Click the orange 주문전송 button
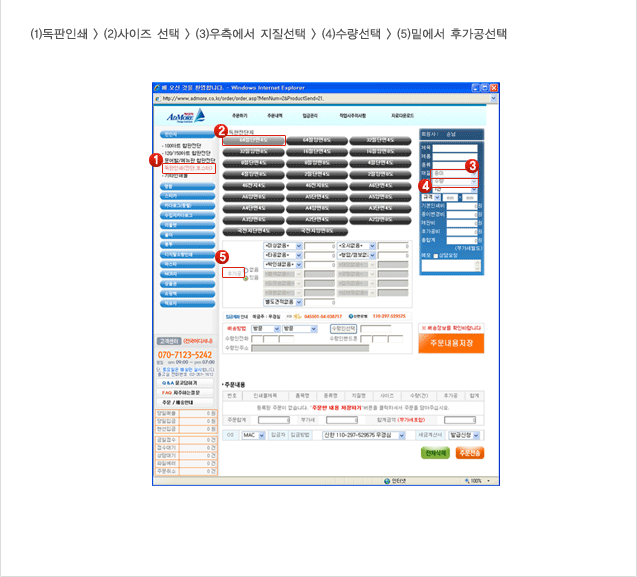This screenshot has height=577, width=637. pyautogui.click(x=469, y=452)
